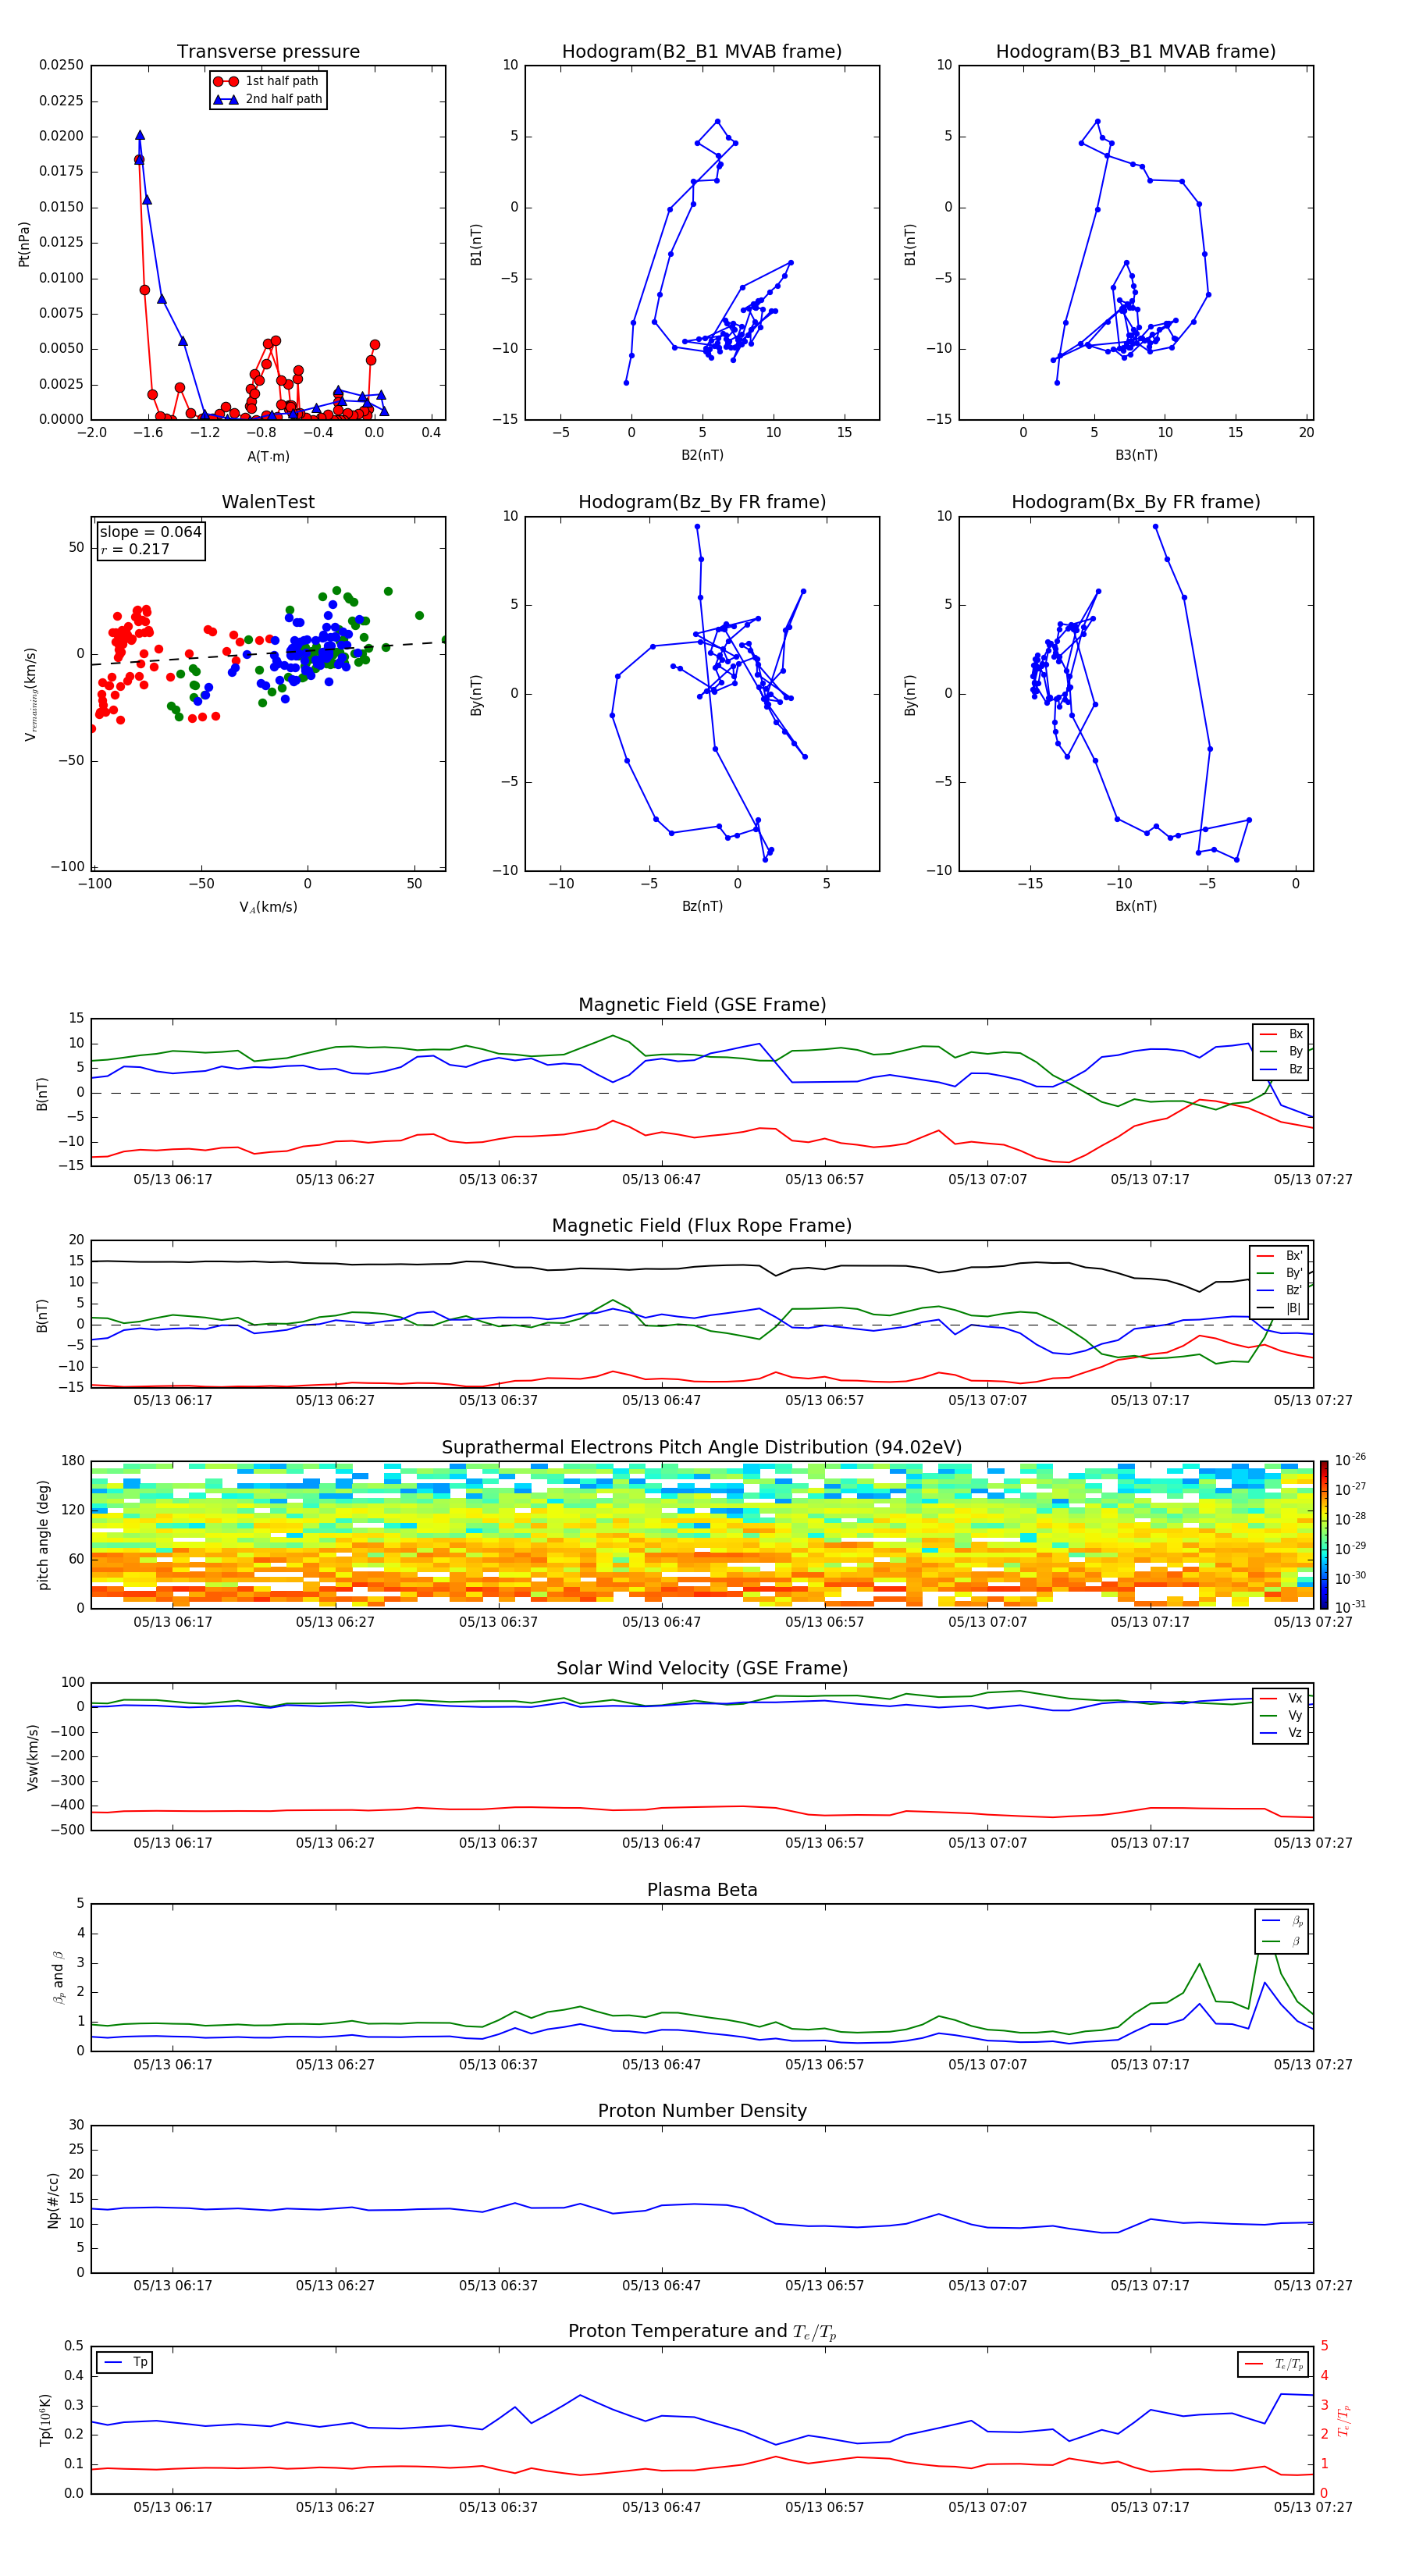Click the 'pitch angle (deg)' axis label
This screenshot has height=2576, width=1405.
click(x=43, y=1535)
